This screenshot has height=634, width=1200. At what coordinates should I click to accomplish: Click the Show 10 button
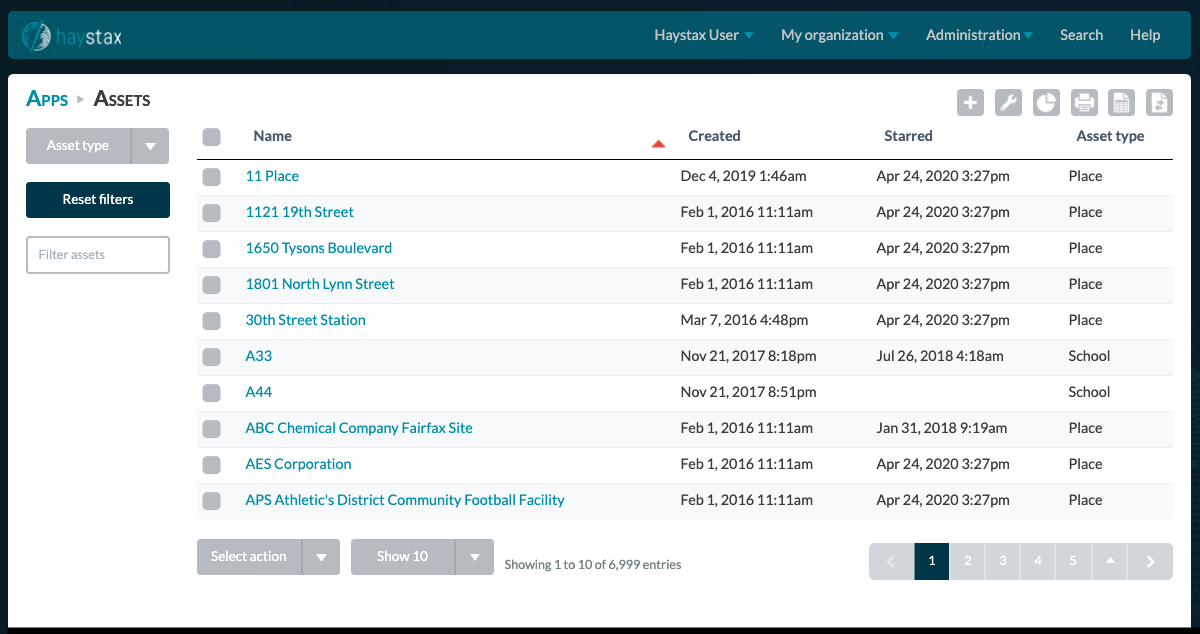point(403,557)
